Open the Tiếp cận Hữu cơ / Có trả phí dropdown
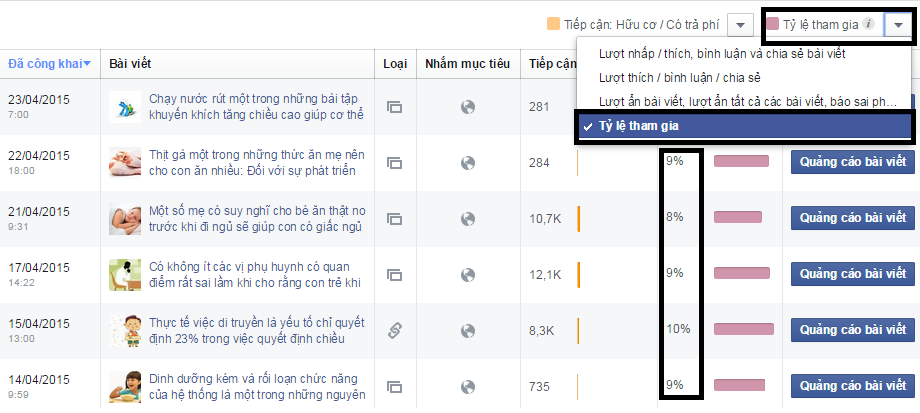 [x=740, y=25]
